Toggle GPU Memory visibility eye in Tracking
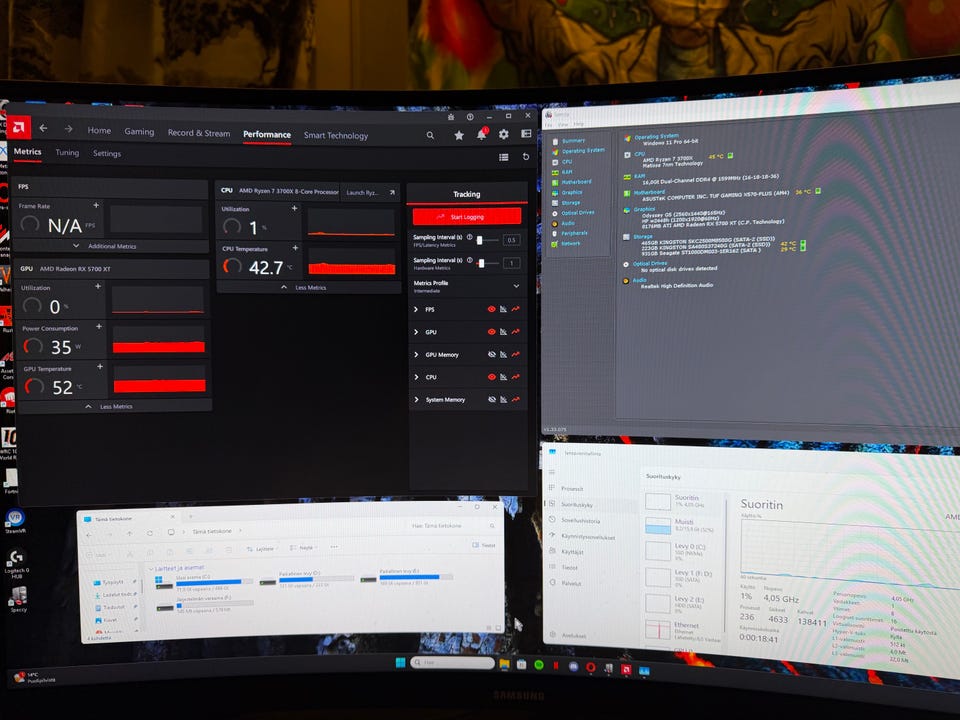 491,354
